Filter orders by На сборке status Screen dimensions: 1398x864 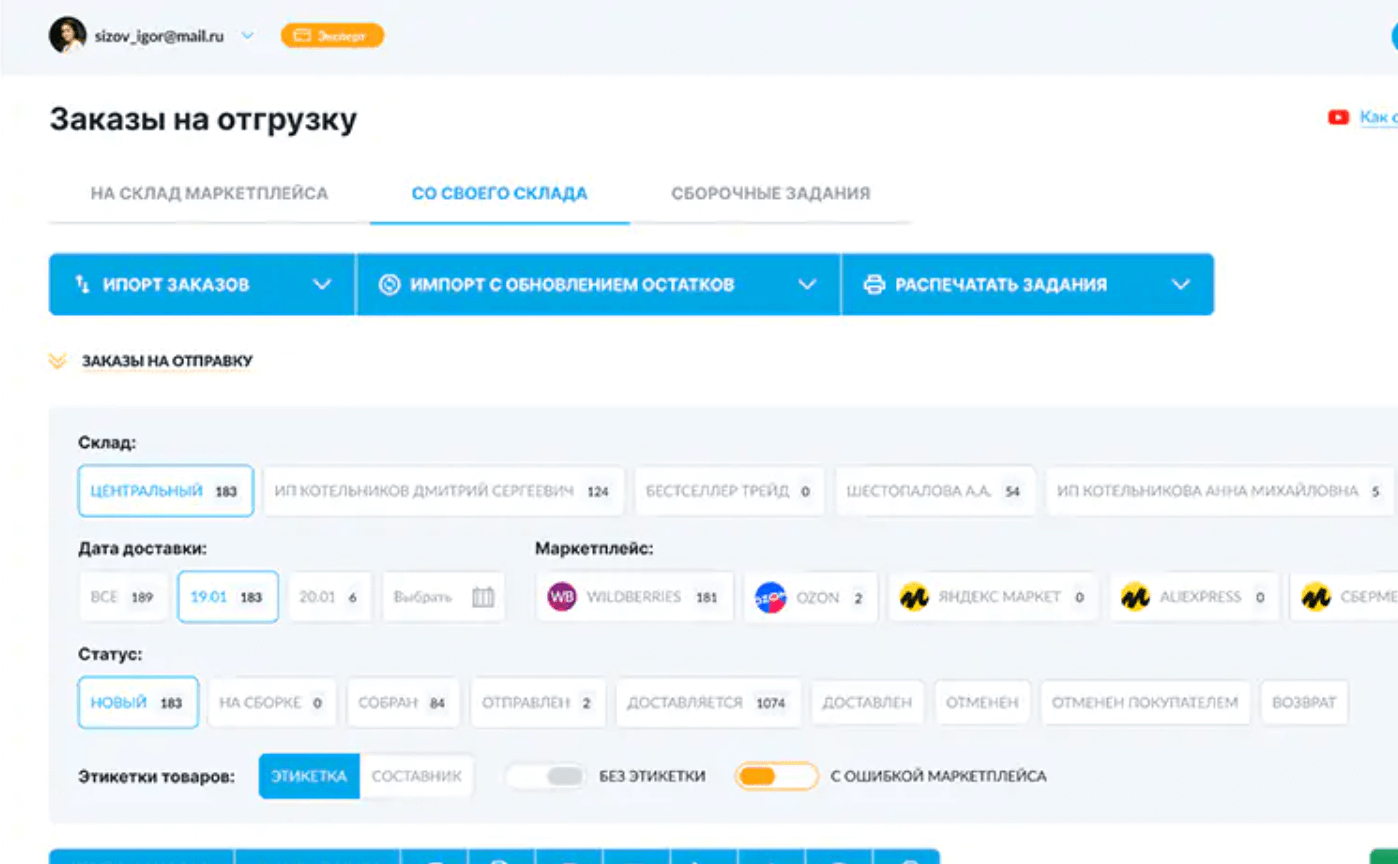pyautogui.click(x=272, y=703)
